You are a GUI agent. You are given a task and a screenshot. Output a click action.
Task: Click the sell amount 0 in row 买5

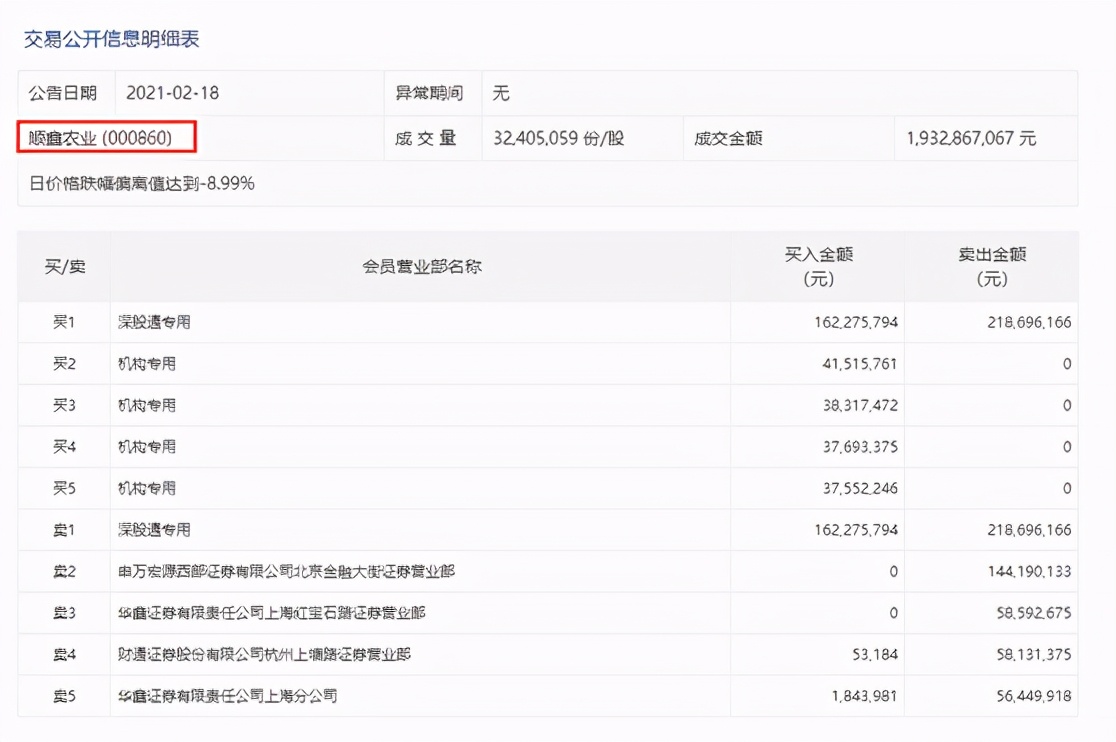pos(1067,488)
